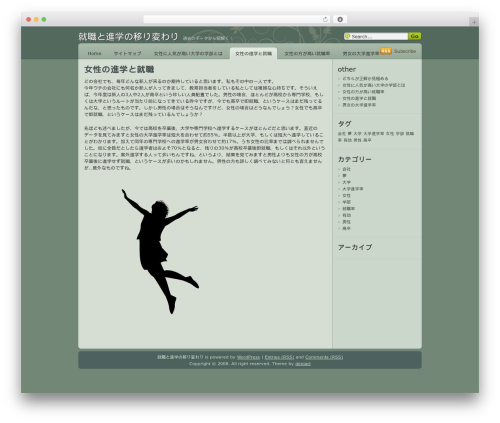The height and width of the screenshot is (423, 500).
Task: Open どちらが正解か見極める in the other list
Action: (x=365, y=79)
